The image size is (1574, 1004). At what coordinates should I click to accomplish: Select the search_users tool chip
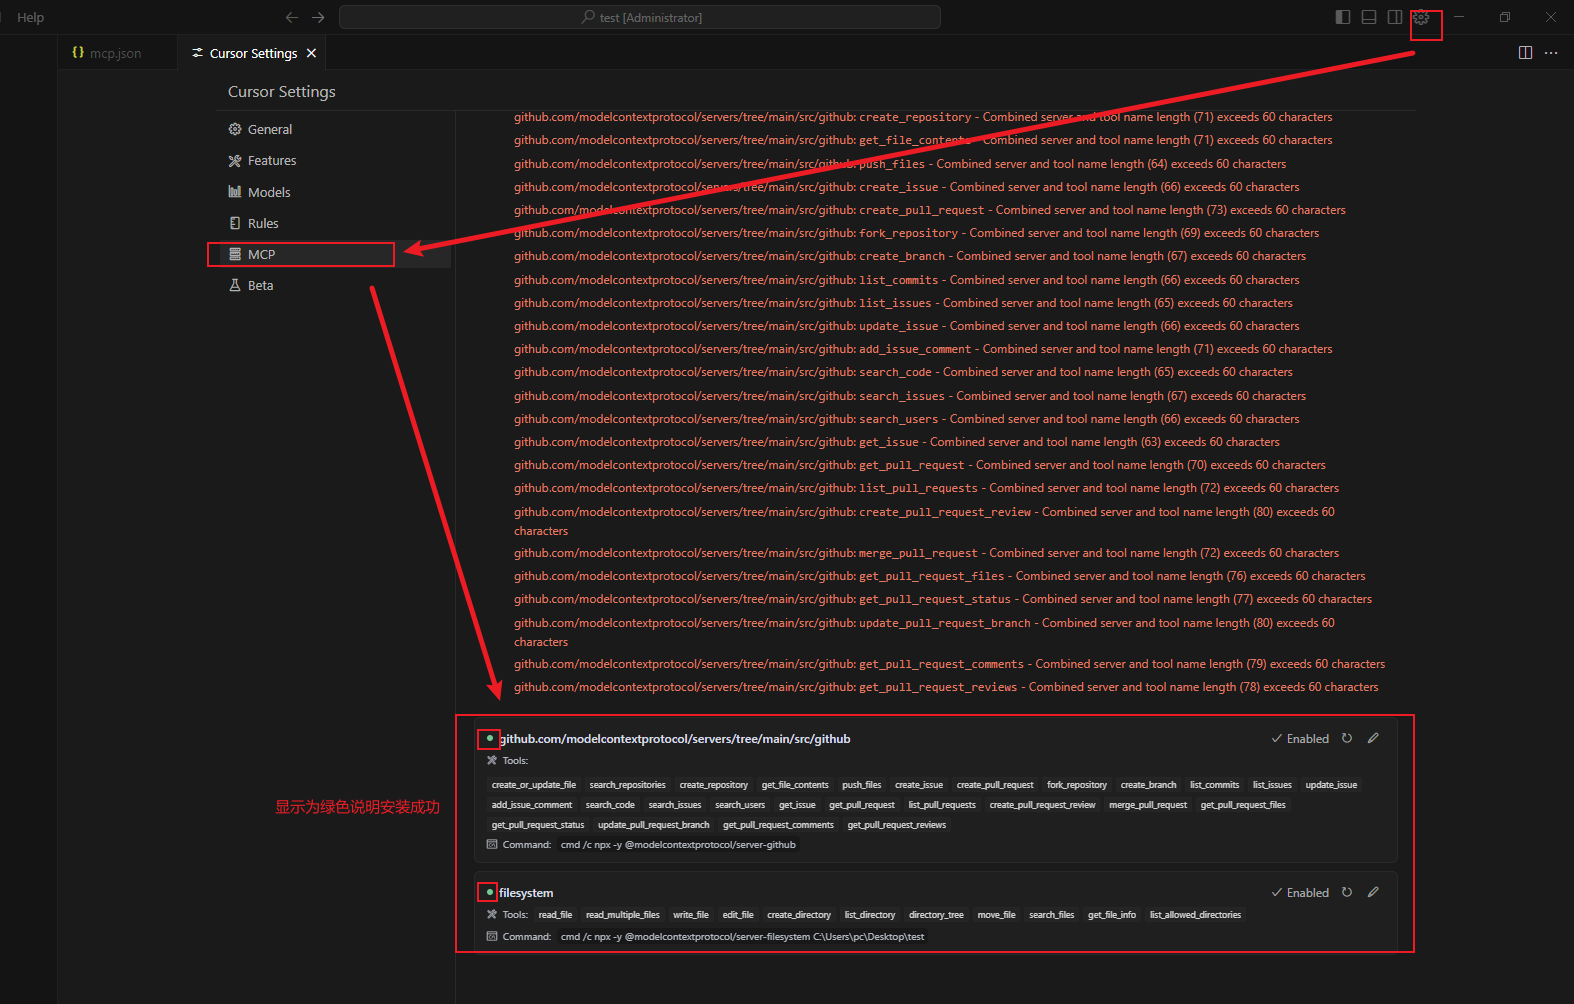coord(740,805)
